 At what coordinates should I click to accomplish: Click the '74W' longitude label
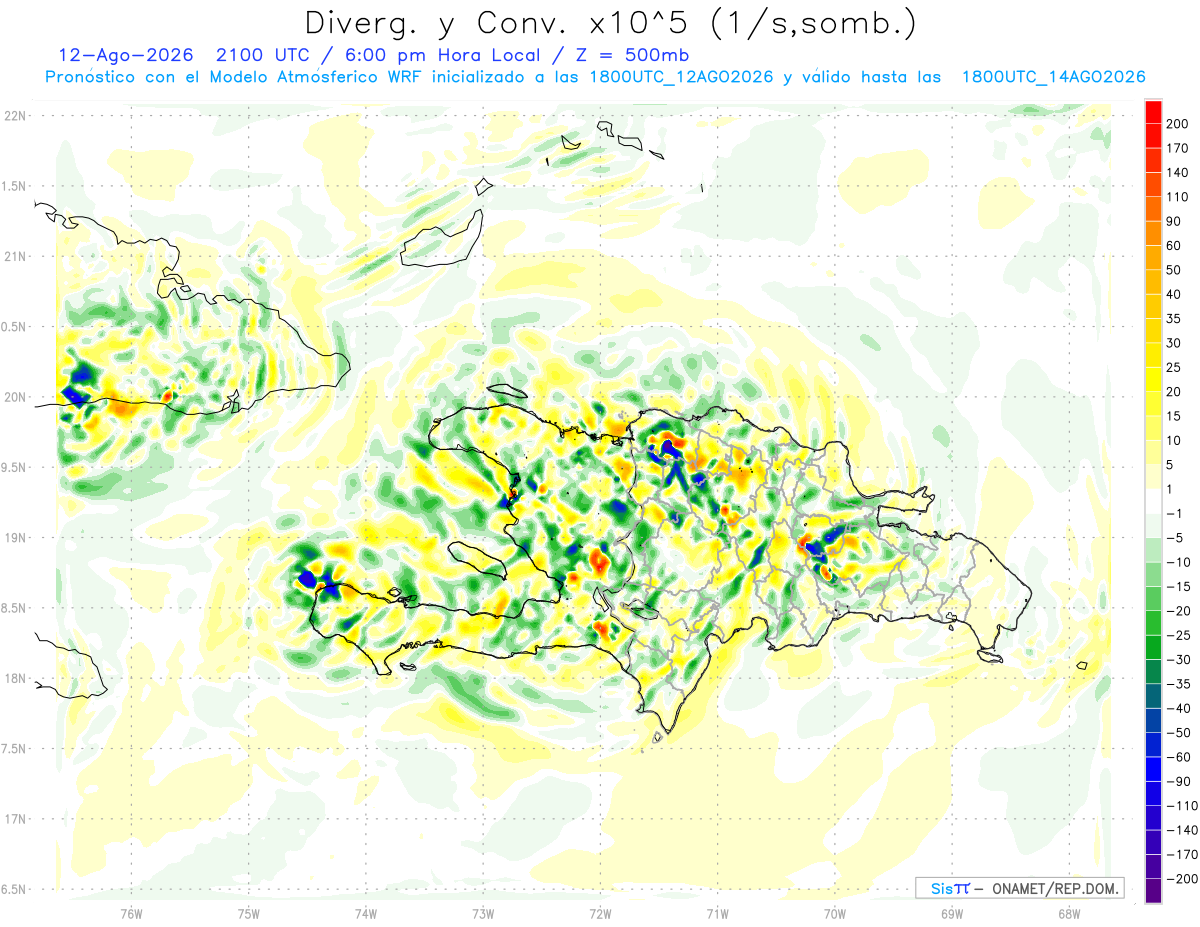[x=365, y=912]
